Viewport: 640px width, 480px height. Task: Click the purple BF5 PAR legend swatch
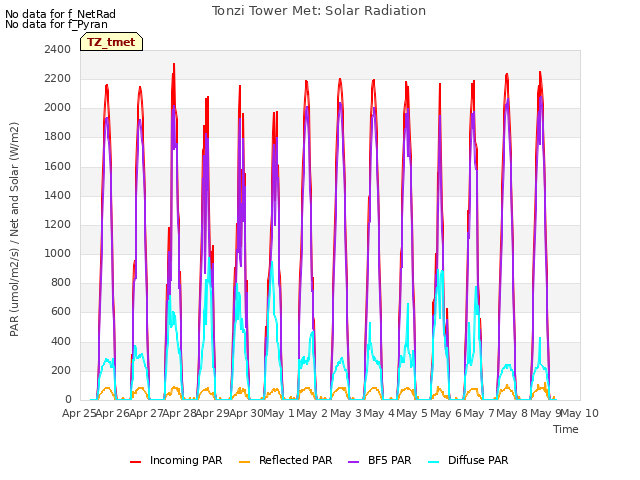click(x=353, y=462)
